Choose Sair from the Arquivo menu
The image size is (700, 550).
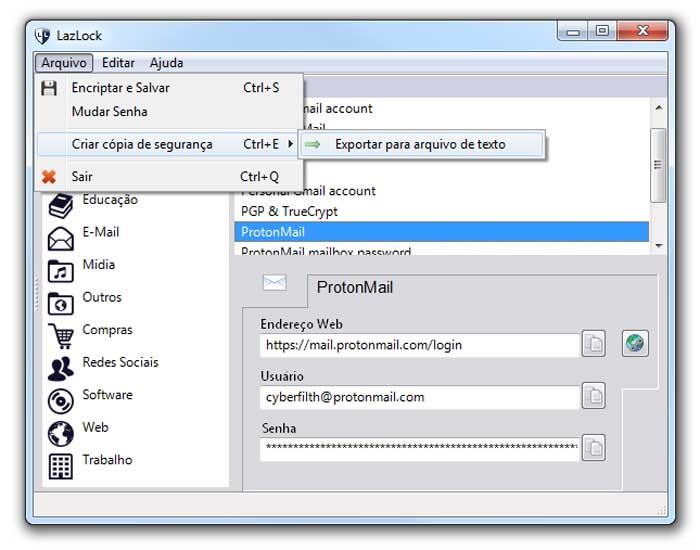click(170, 176)
